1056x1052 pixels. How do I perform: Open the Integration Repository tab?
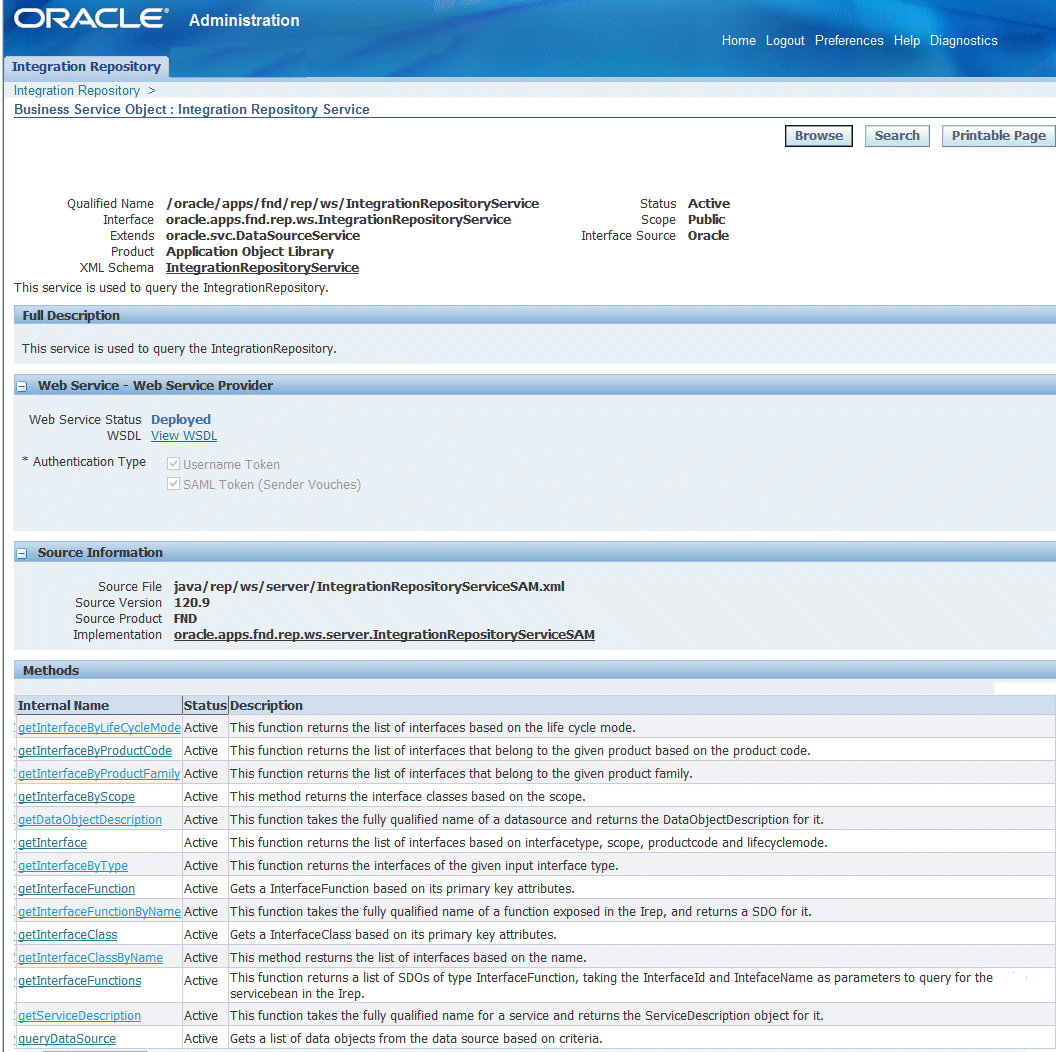(86, 67)
